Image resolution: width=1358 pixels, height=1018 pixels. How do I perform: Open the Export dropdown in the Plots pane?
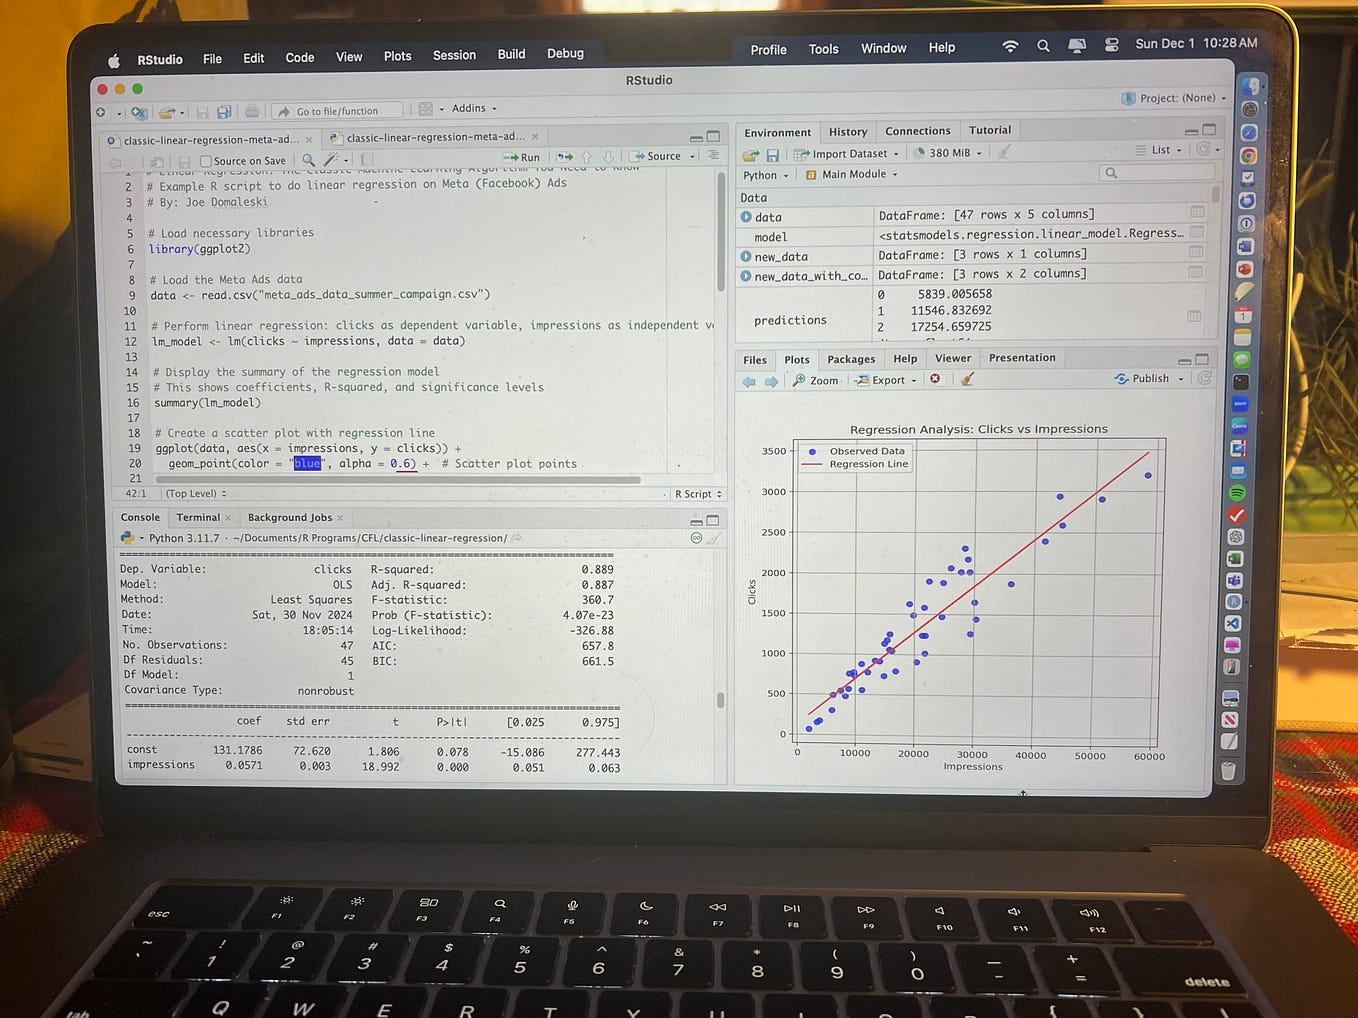[884, 380]
